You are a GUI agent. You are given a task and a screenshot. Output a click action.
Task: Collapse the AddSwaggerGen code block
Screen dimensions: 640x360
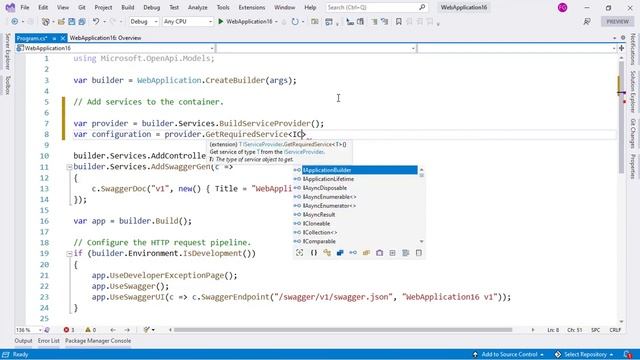click(x=69, y=167)
